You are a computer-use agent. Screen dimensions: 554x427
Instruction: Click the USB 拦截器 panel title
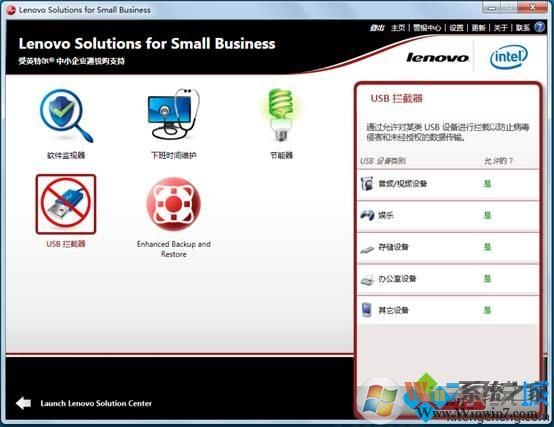[x=396, y=98]
